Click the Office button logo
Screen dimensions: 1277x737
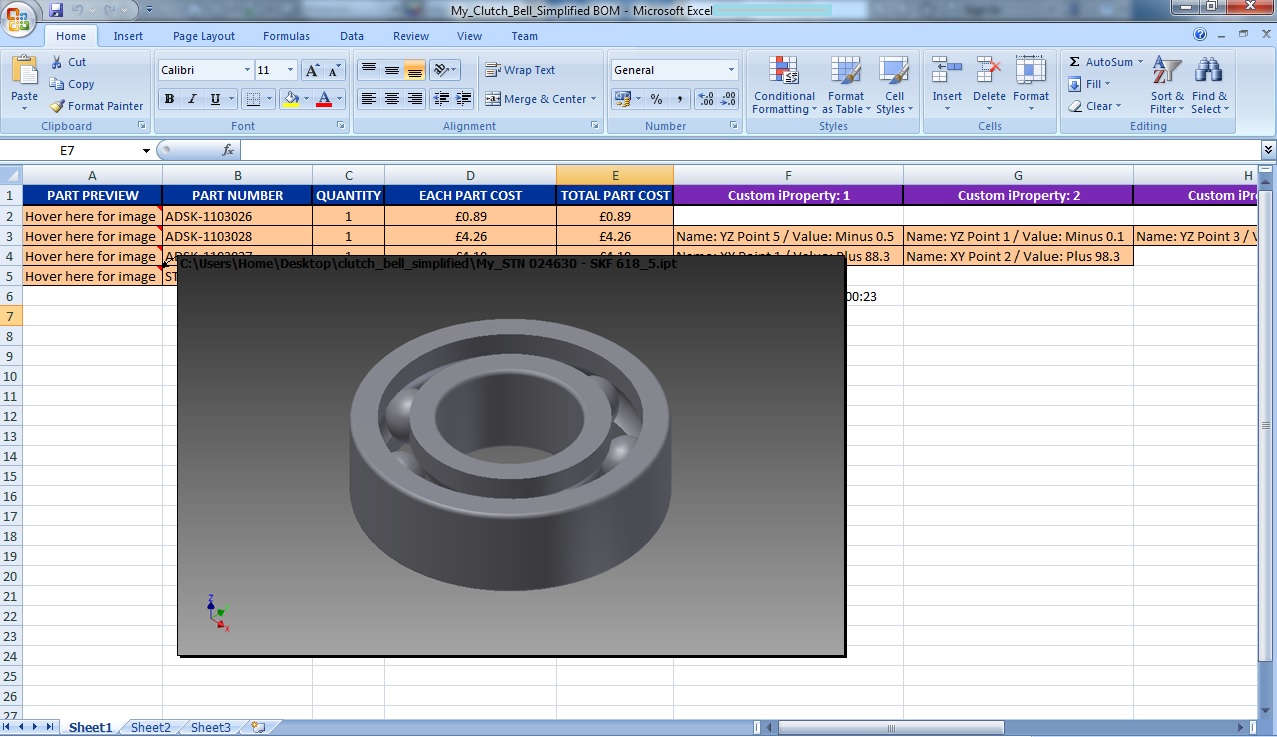click(x=19, y=19)
